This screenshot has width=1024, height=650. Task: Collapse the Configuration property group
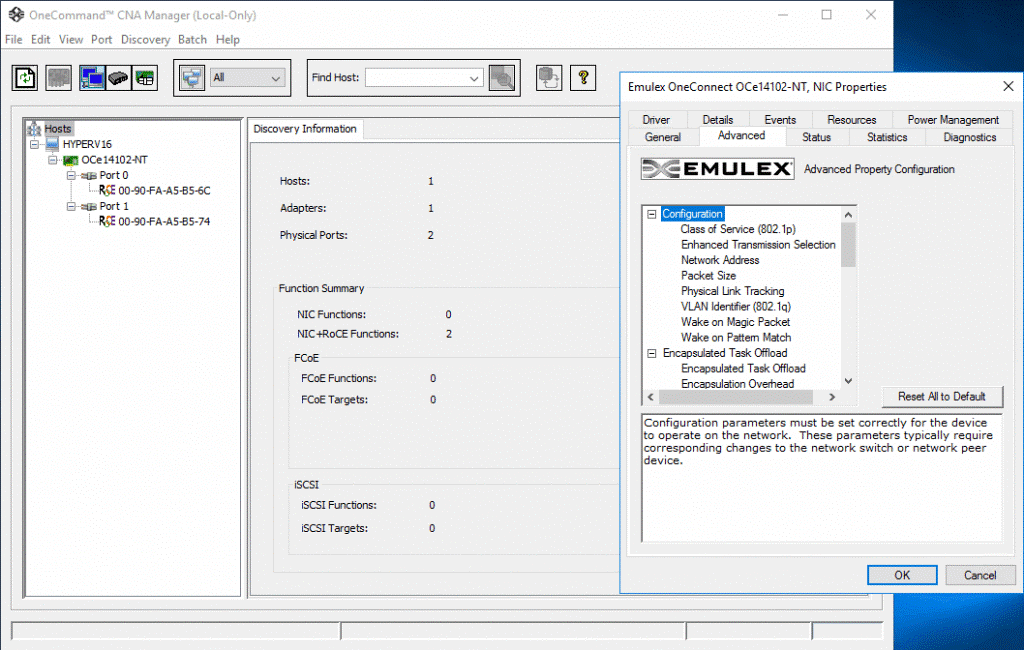[x=652, y=214]
